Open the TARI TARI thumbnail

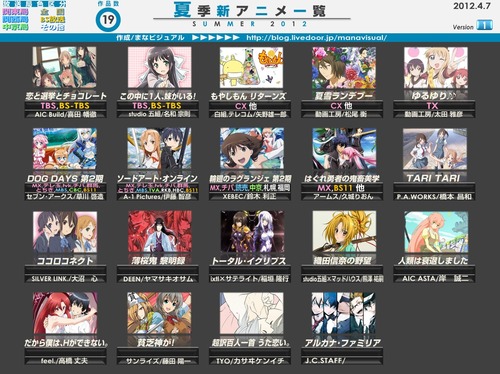click(435, 149)
